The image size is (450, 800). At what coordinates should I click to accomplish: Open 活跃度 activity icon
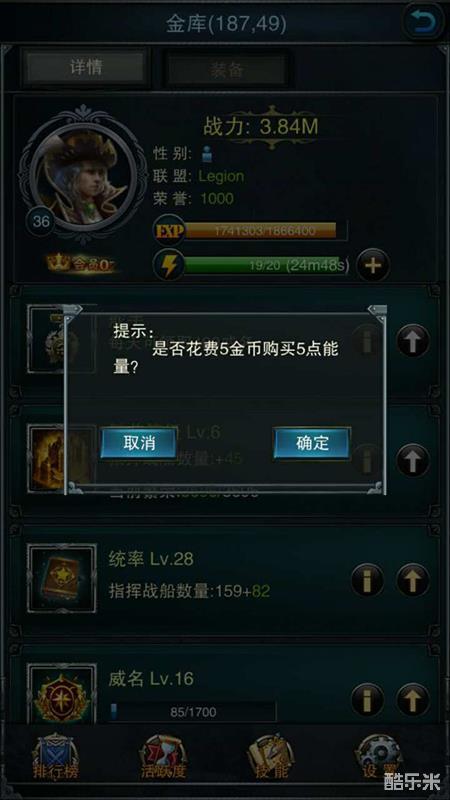coord(163,757)
